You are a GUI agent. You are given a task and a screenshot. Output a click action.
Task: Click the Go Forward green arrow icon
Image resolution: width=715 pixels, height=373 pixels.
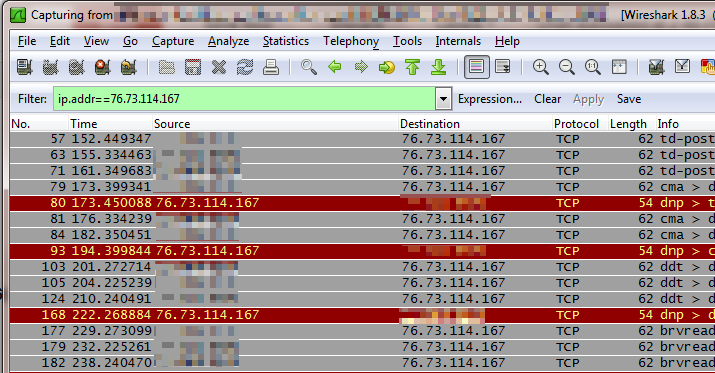click(x=361, y=67)
